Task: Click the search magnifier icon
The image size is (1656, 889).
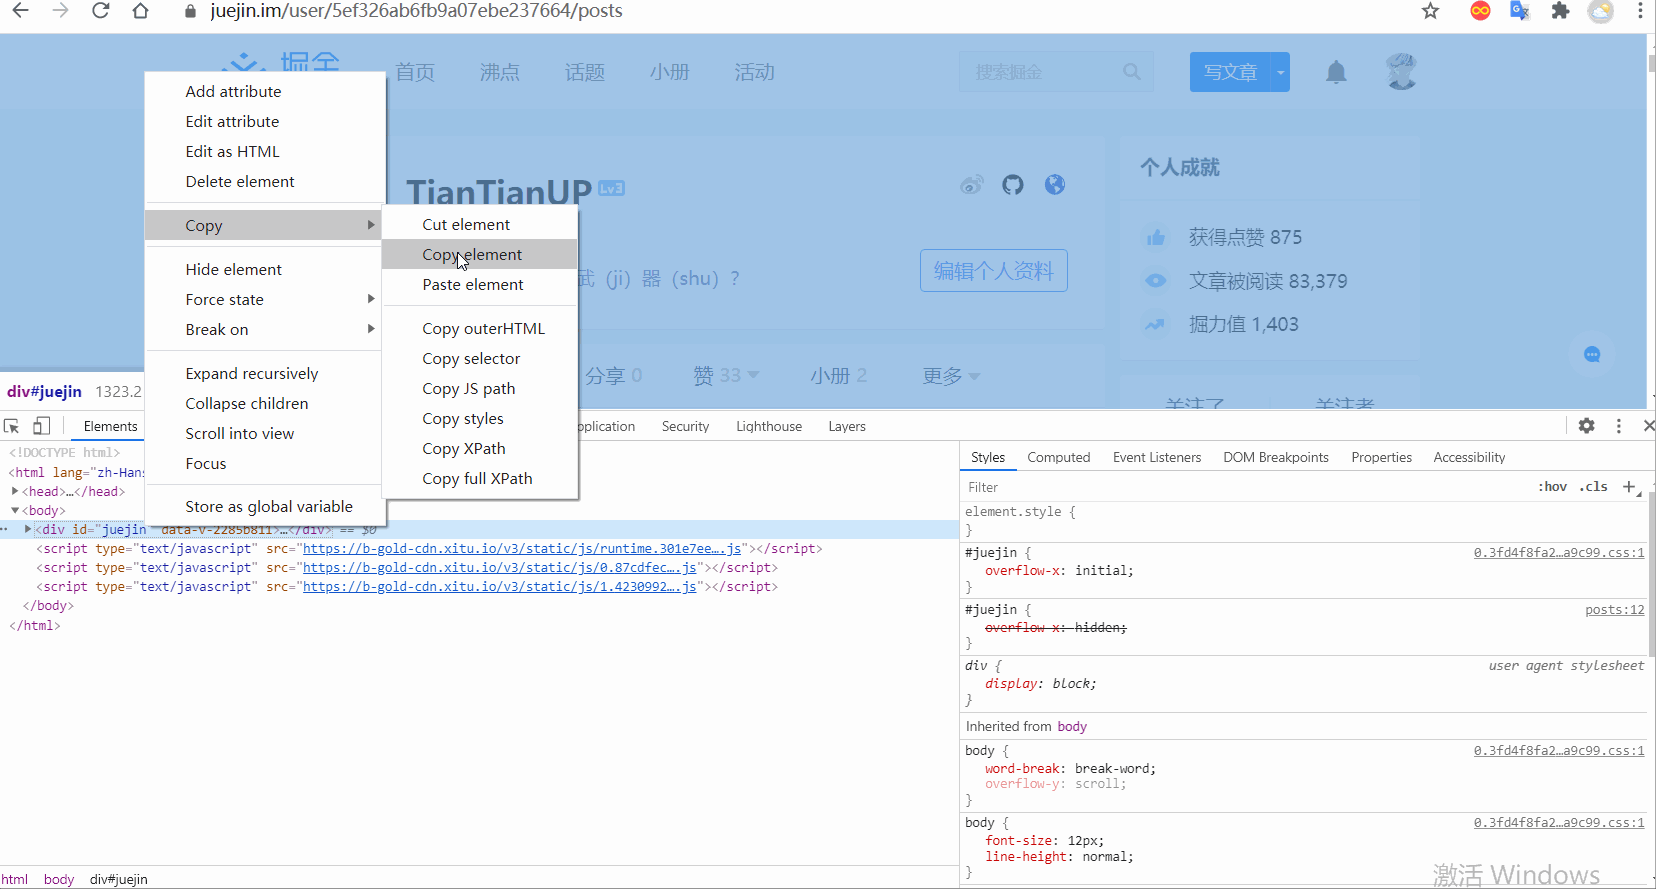Action: [x=1131, y=72]
